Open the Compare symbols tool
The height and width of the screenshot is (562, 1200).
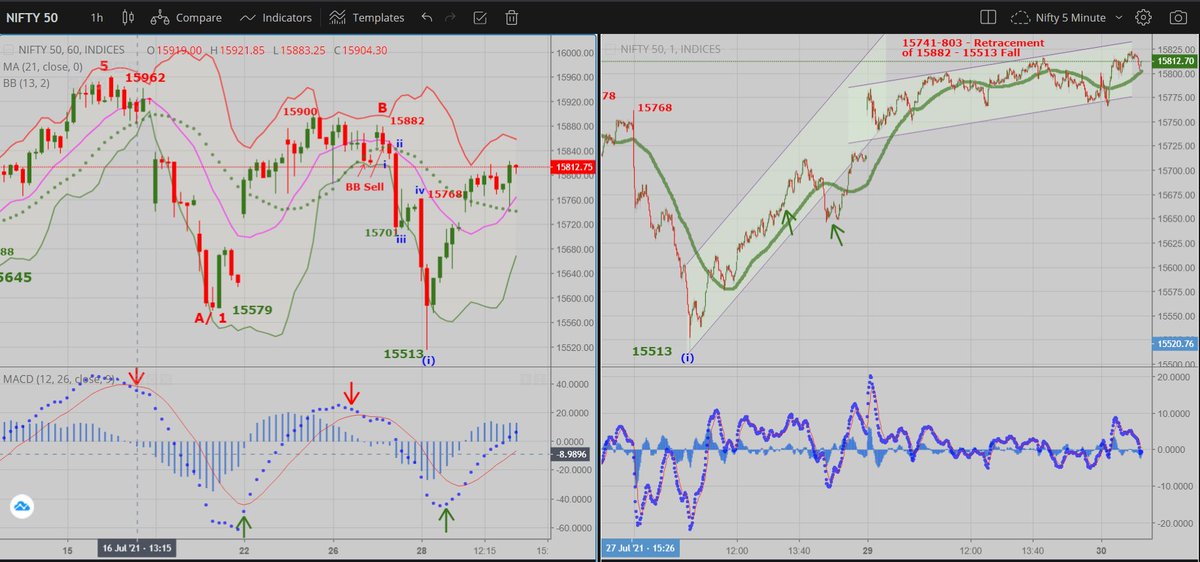point(186,17)
